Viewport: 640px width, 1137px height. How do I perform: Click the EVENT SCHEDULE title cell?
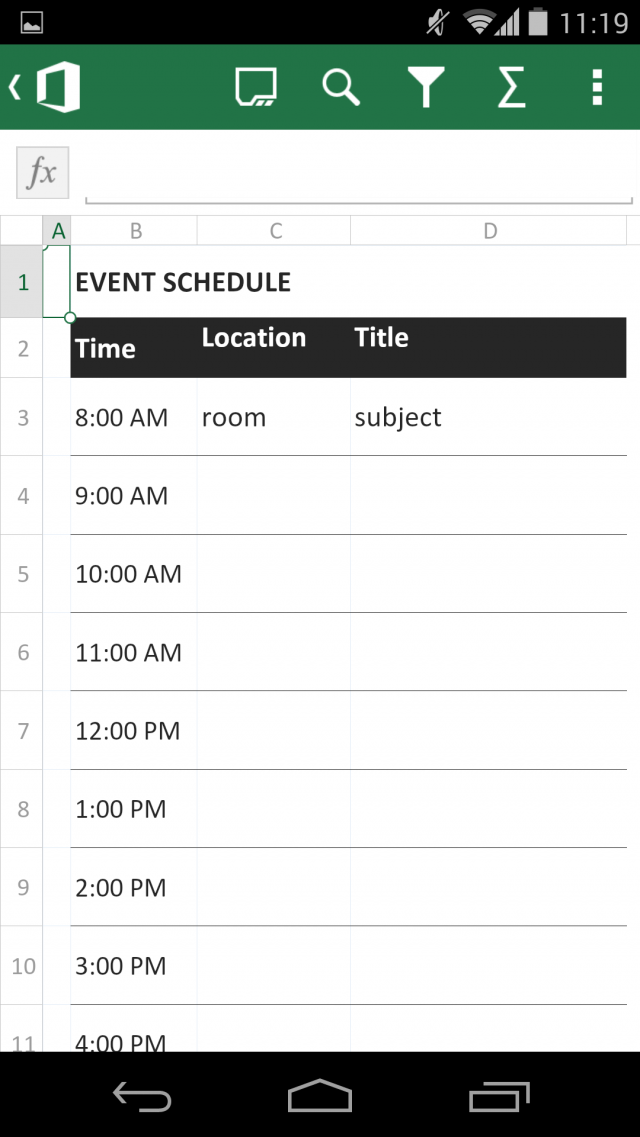tap(183, 282)
